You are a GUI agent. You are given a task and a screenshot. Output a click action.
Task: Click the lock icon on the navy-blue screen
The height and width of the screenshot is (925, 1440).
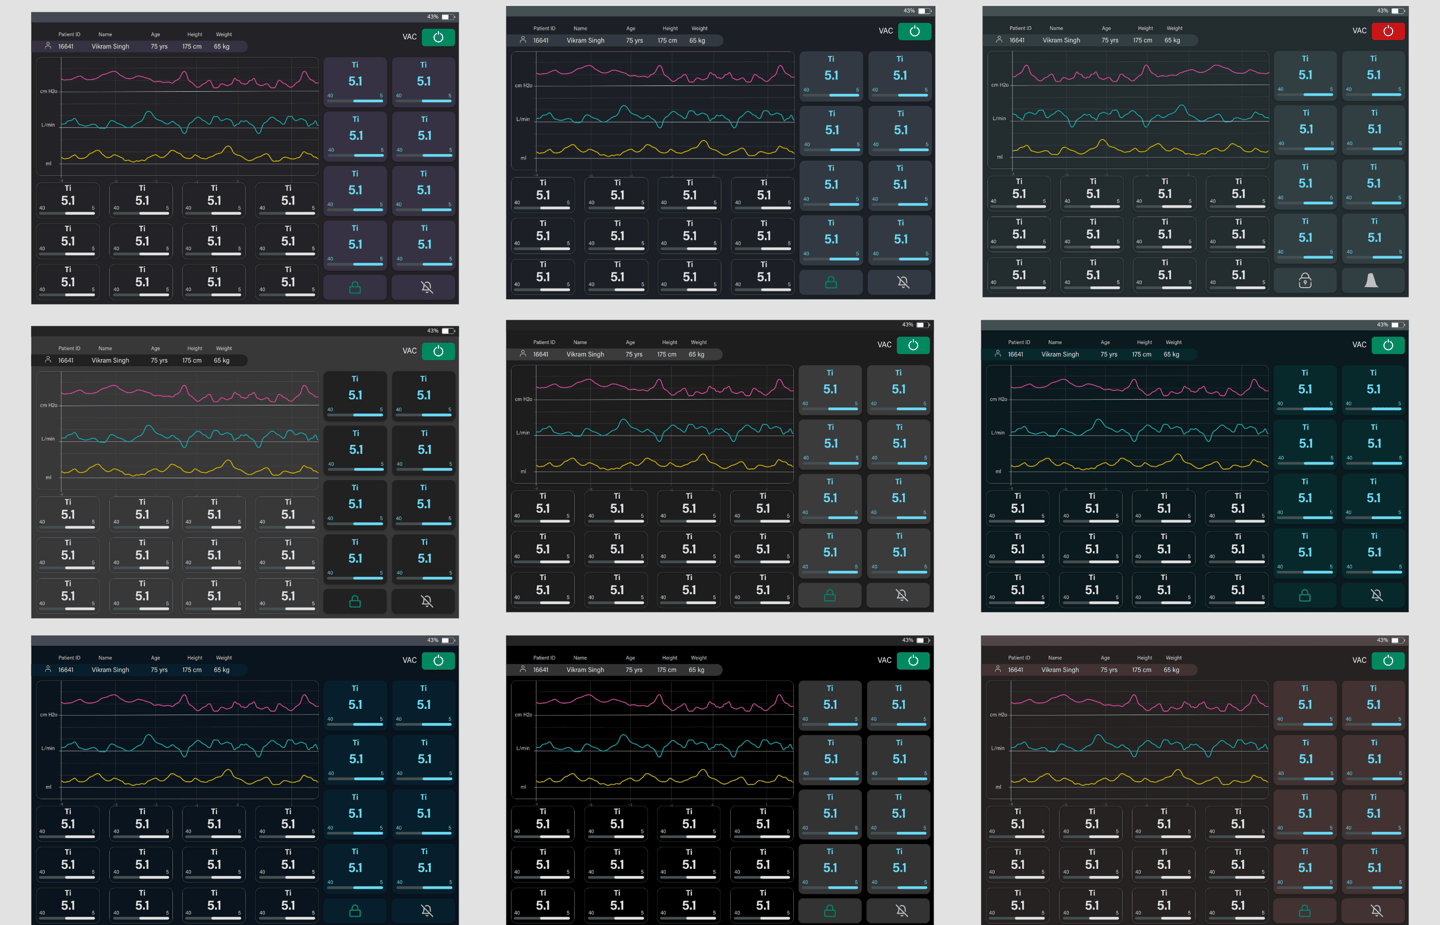click(355, 911)
